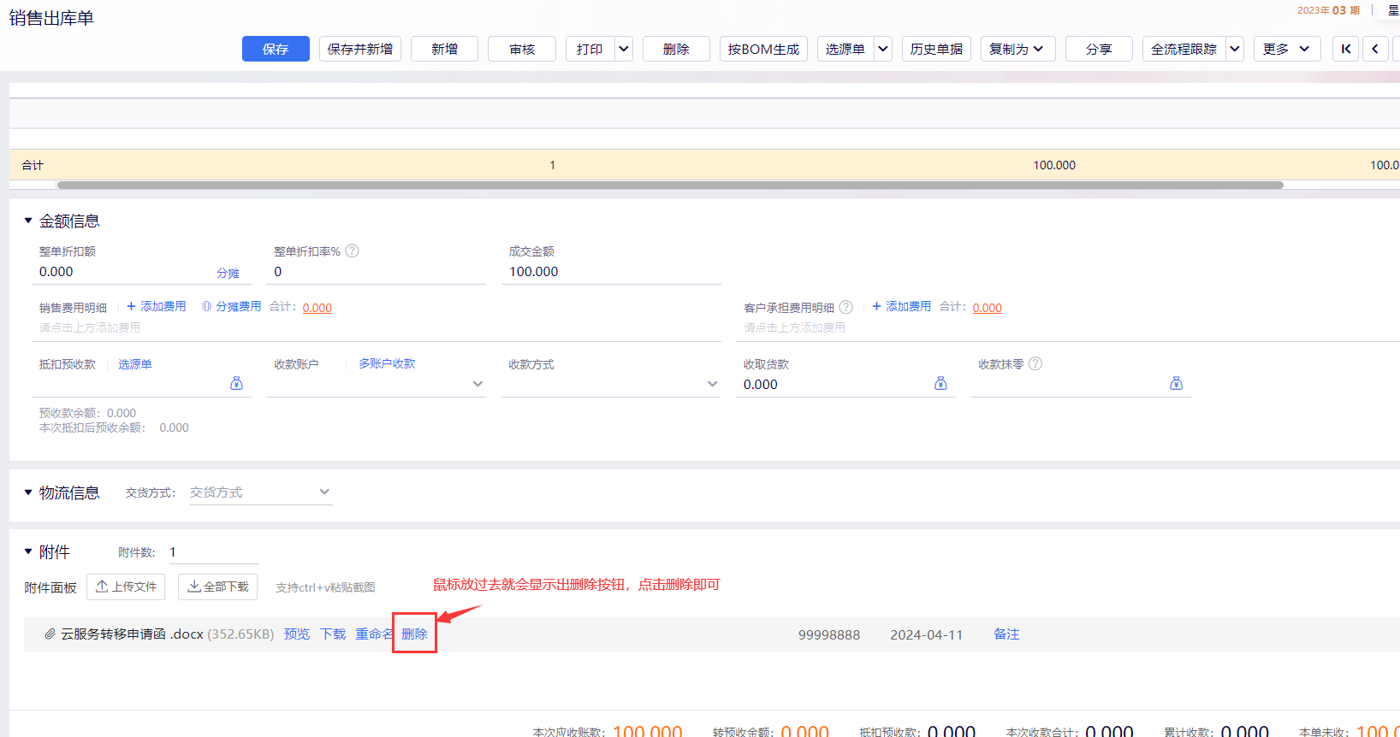Viewport: 1400px width, 737px height.
Task: Open the 全流程跟踪 dropdown arrow
Action: point(1234,49)
